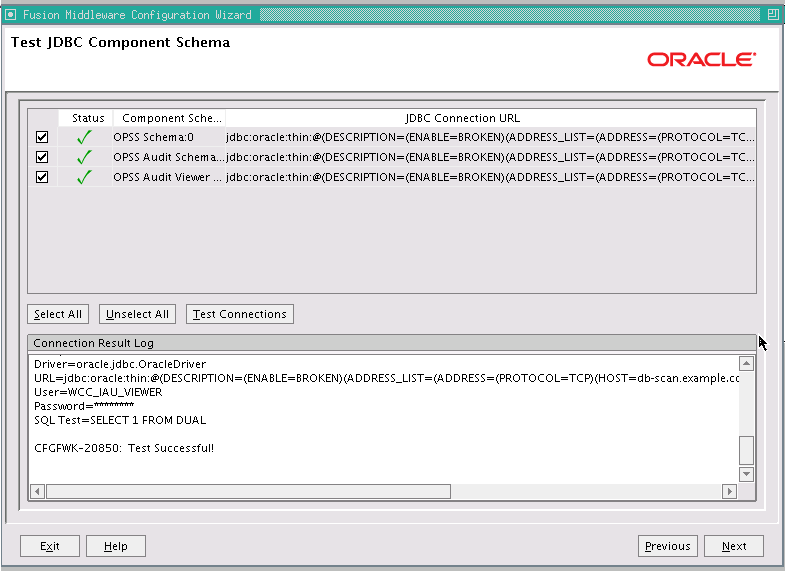Click the Status column header
Screen dimensions: 787x572
(86, 118)
